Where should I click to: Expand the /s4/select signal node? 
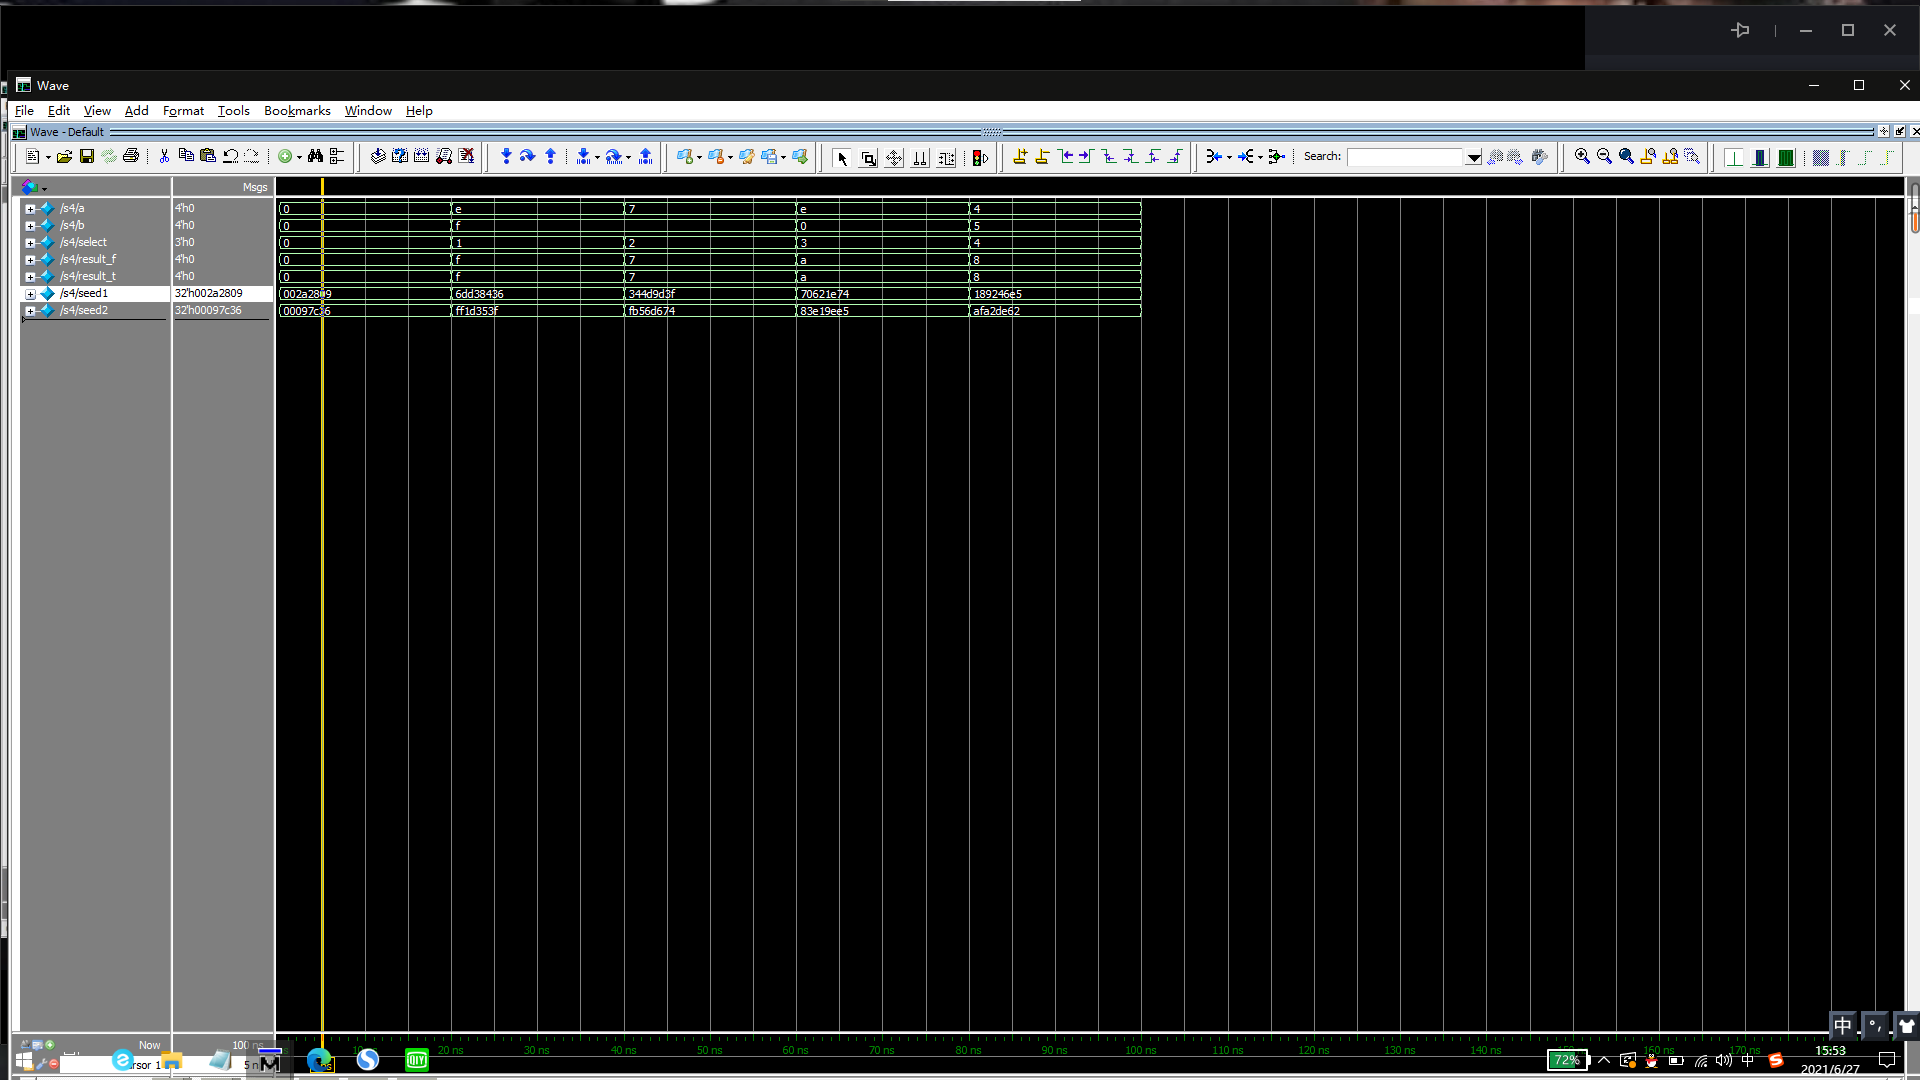pos(30,243)
